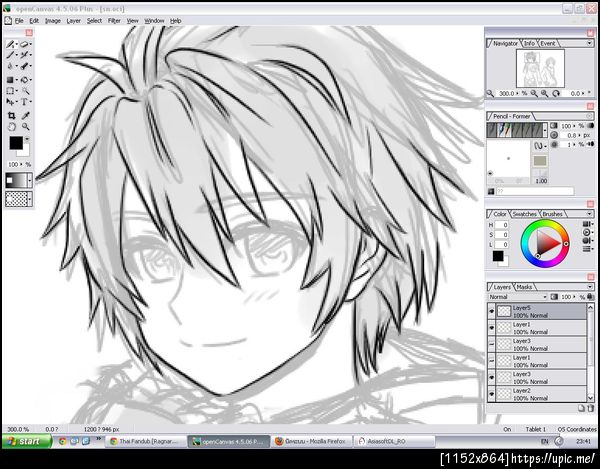Pick the gradient square tool
This screenshot has height=469, width=600.
[x=10, y=80]
